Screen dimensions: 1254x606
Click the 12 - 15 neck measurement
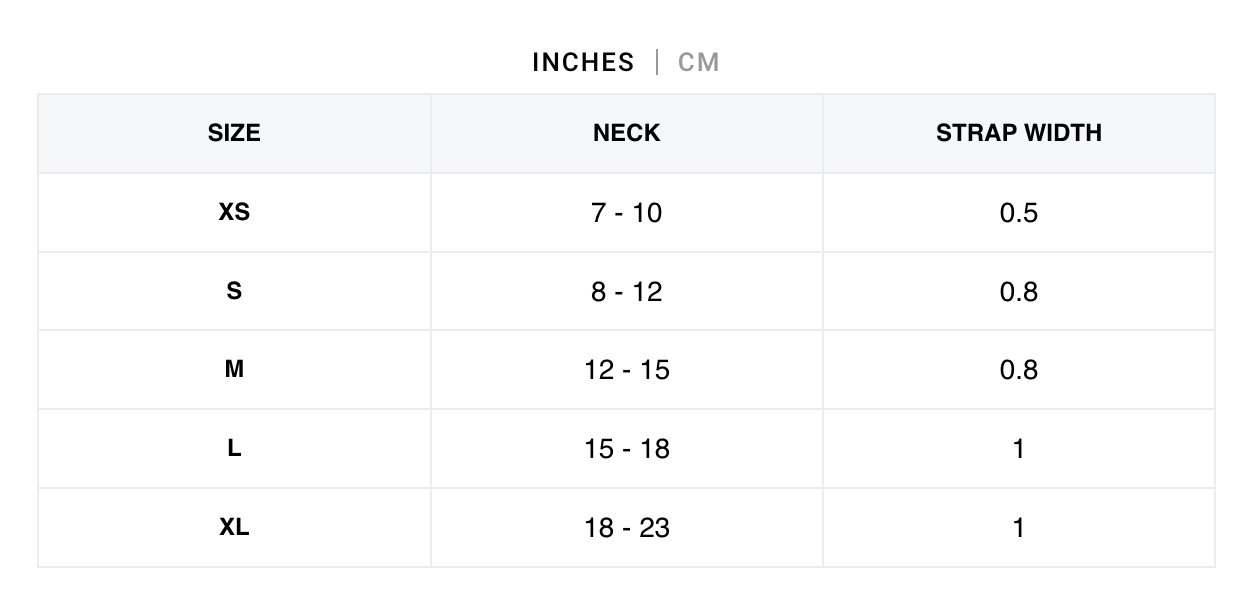[x=627, y=370]
